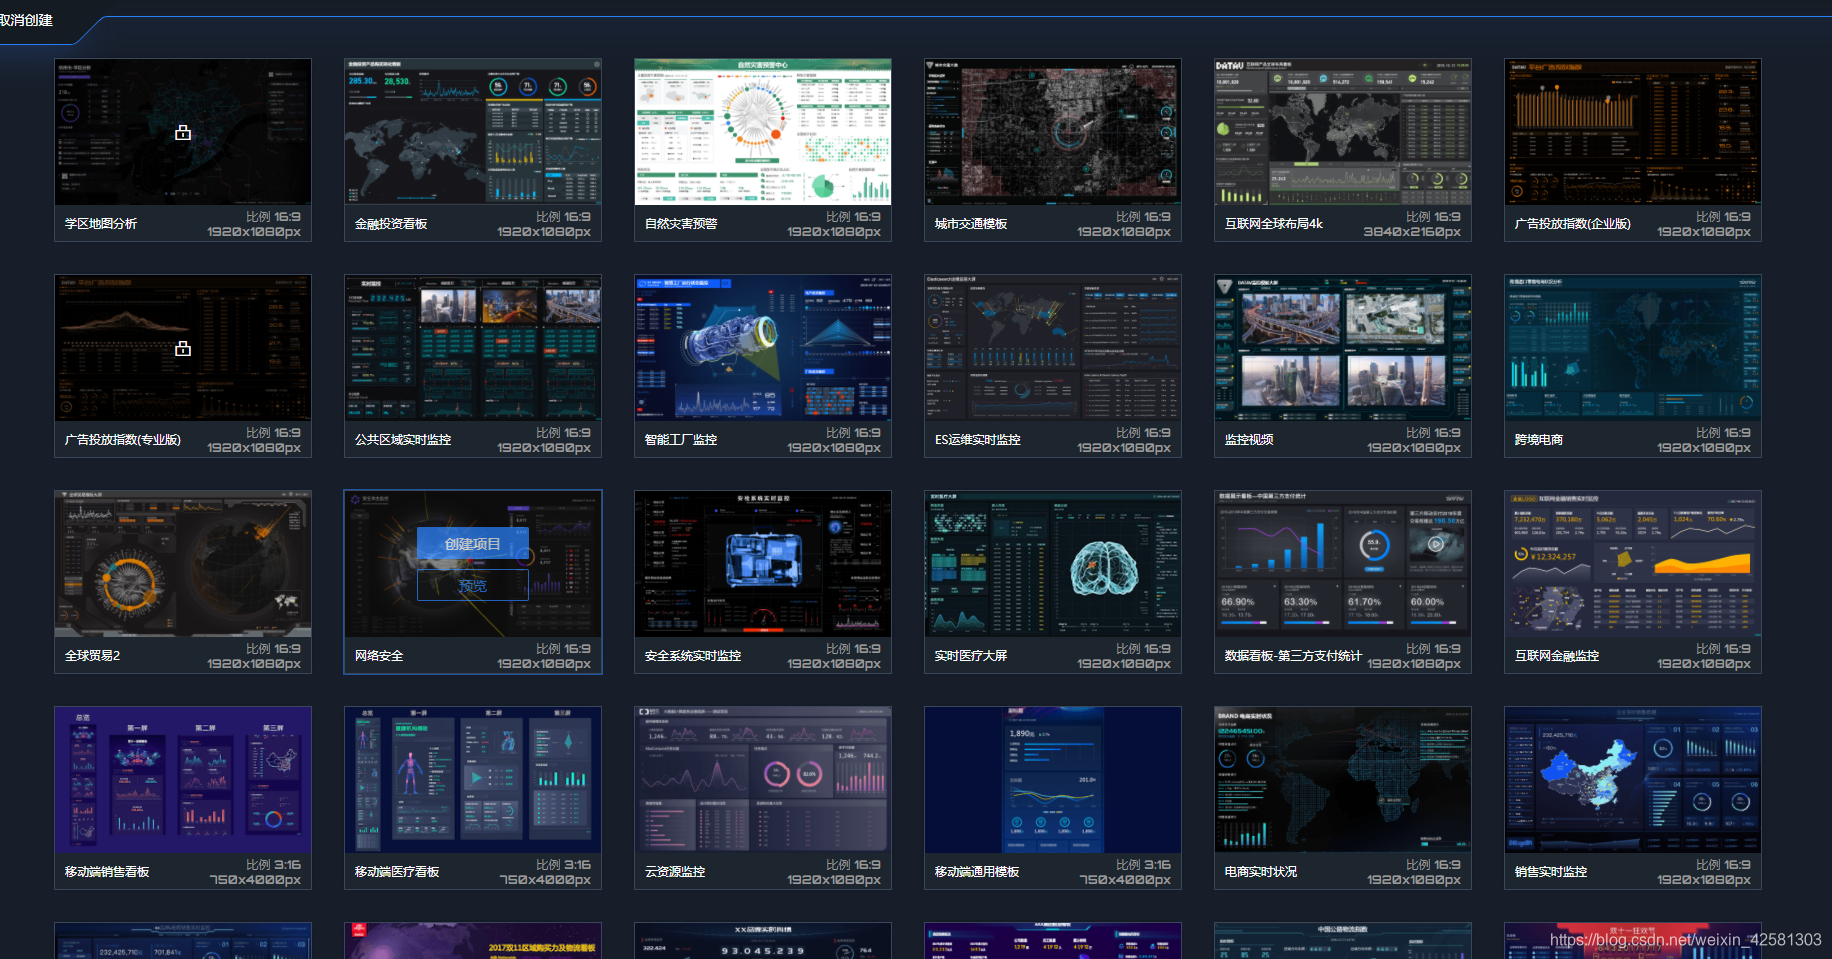Image resolution: width=1832 pixels, height=959 pixels.
Task: Click 比例 3:16 label on 移动端销售看板
Action: pyautogui.click(x=273, y=865)
